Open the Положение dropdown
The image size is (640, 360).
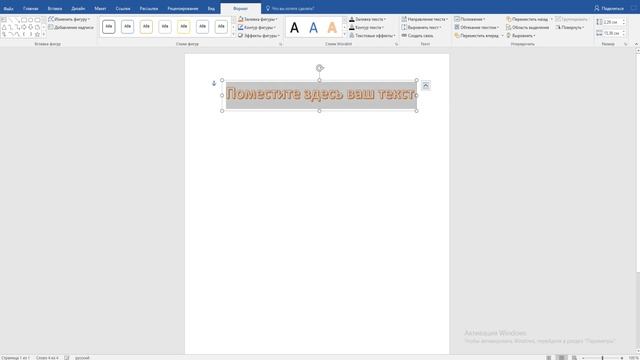click(469, 19)
